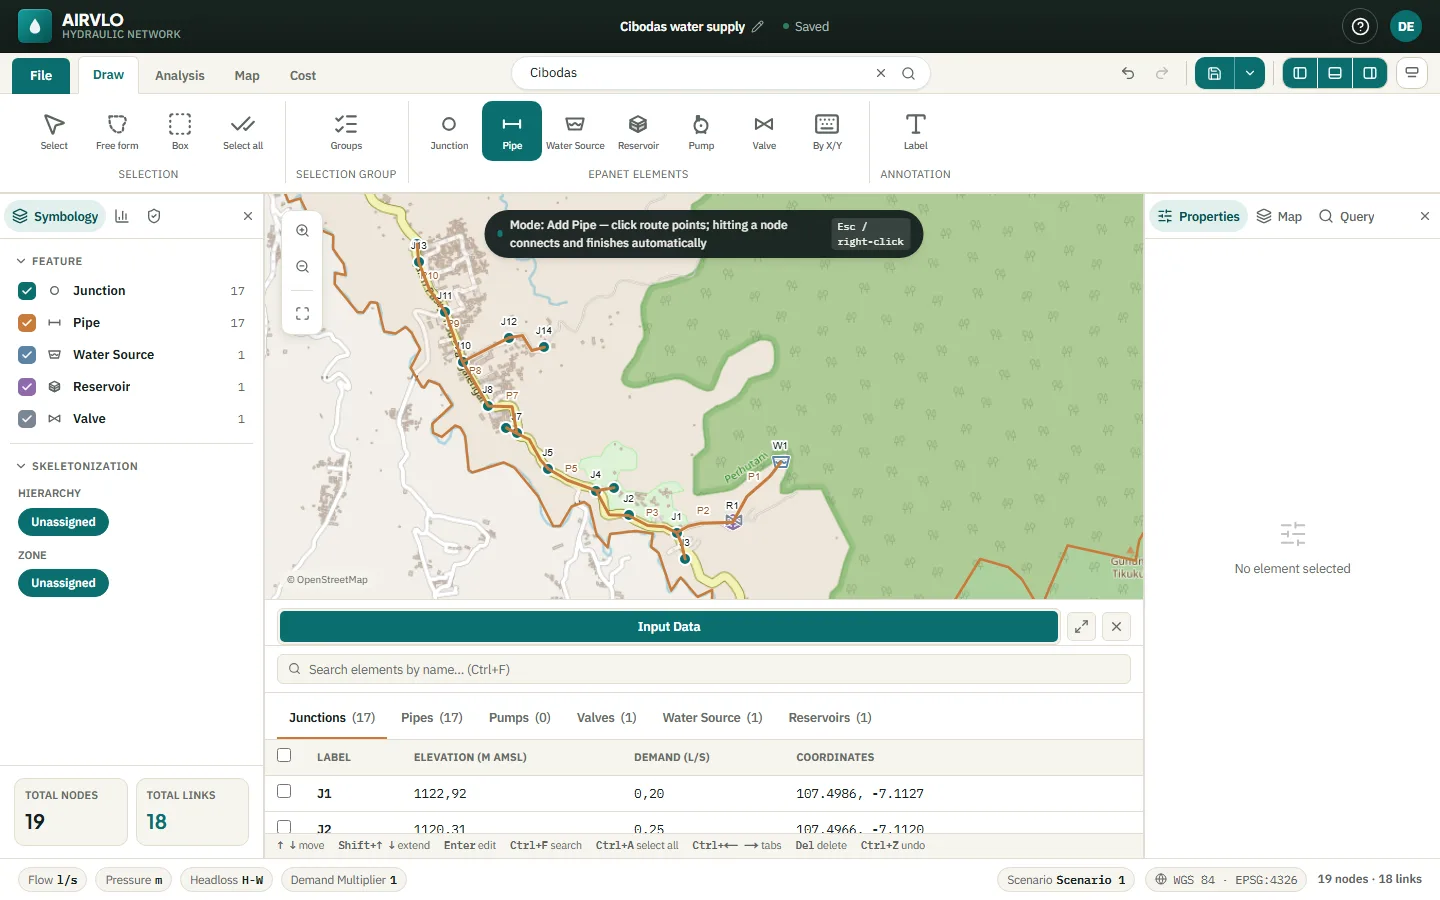
Task: Switch to the Analysis ribbon tab
Action: pyautogui.click(x=180, y=76)
